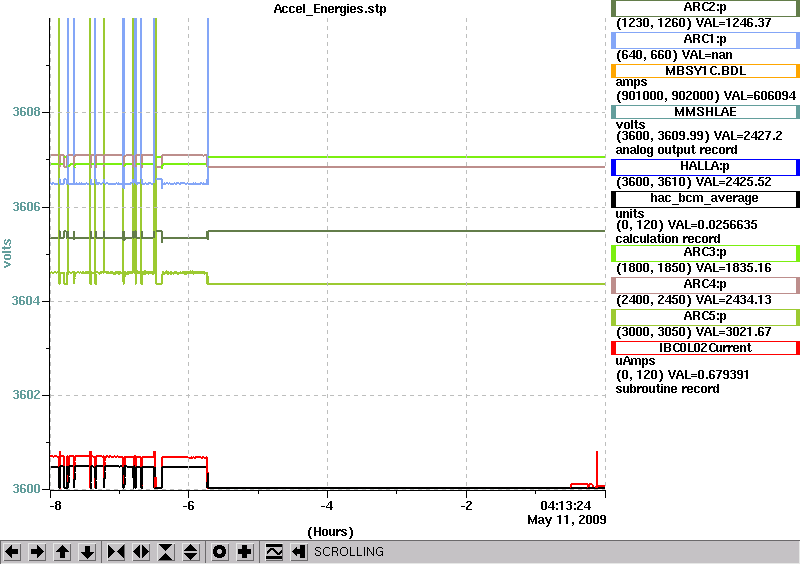Viewport: 800px width, 564px height.
Task: Click the MMSHLAE value VAL=2427.2
Action: pos(747,136)
